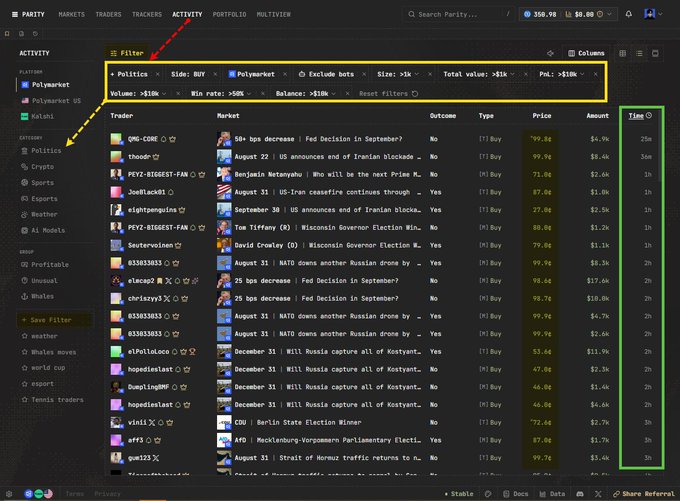Open the notifications bell
This screenshot has width=680, height=501.
[x=628, y=14]
